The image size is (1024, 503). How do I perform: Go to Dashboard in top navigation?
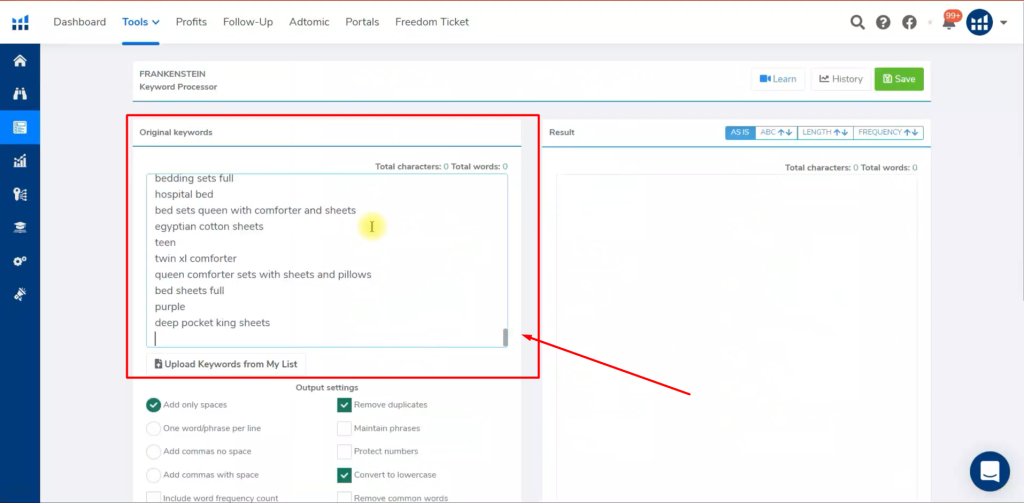80,22
